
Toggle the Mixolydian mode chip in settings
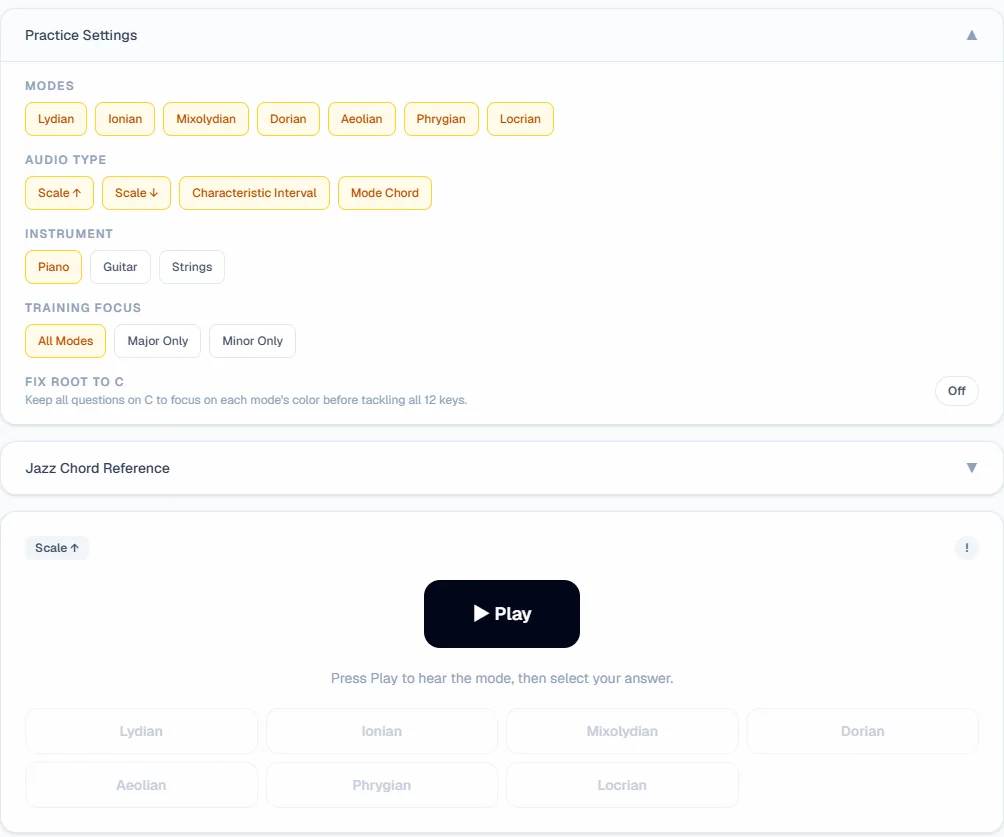206,119
